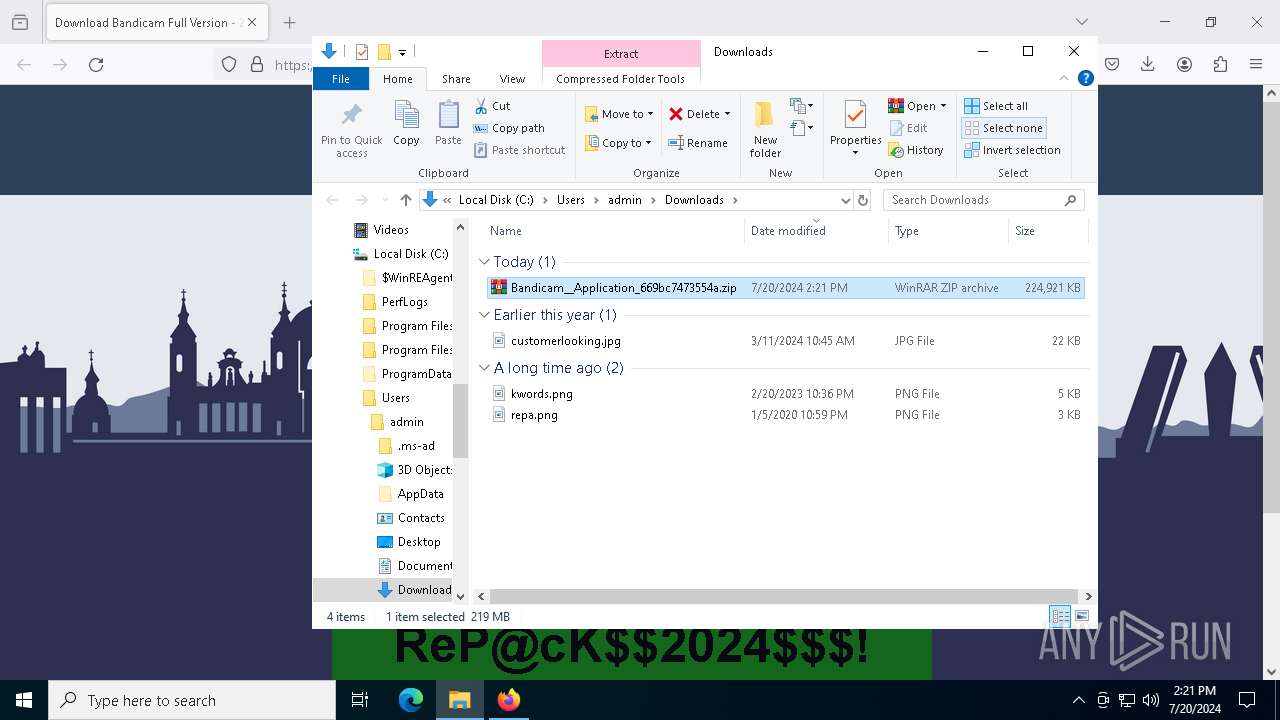
Task: Sort by Size column header
Action: tap(1047, 231)
